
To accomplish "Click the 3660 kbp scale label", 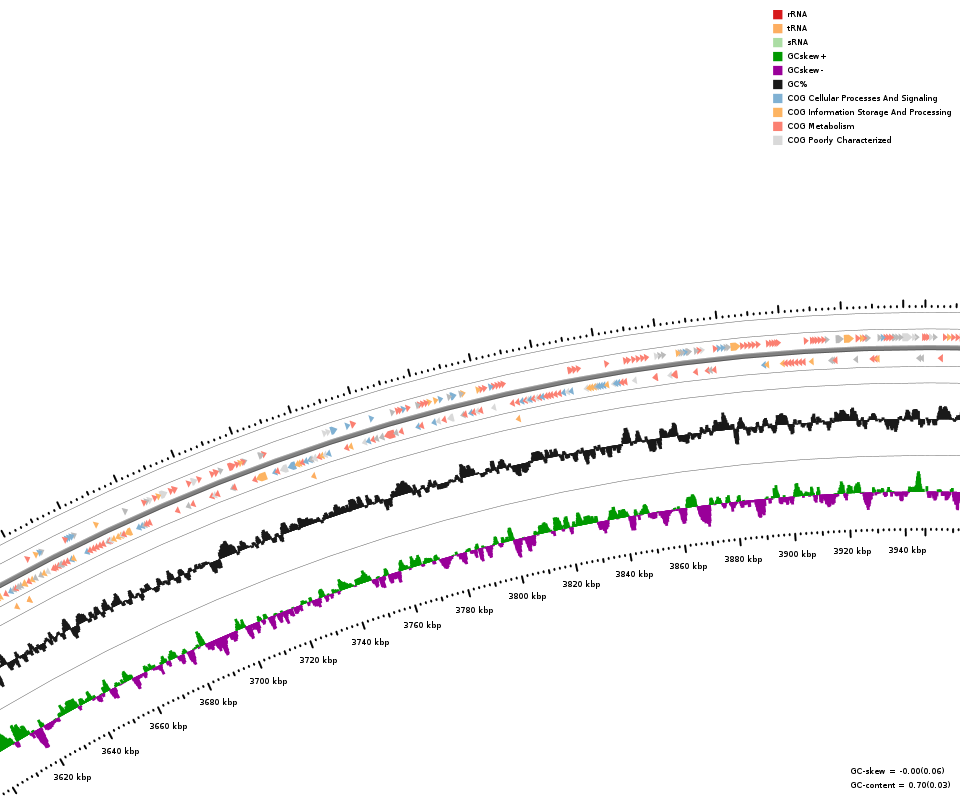I will (168, 726).
